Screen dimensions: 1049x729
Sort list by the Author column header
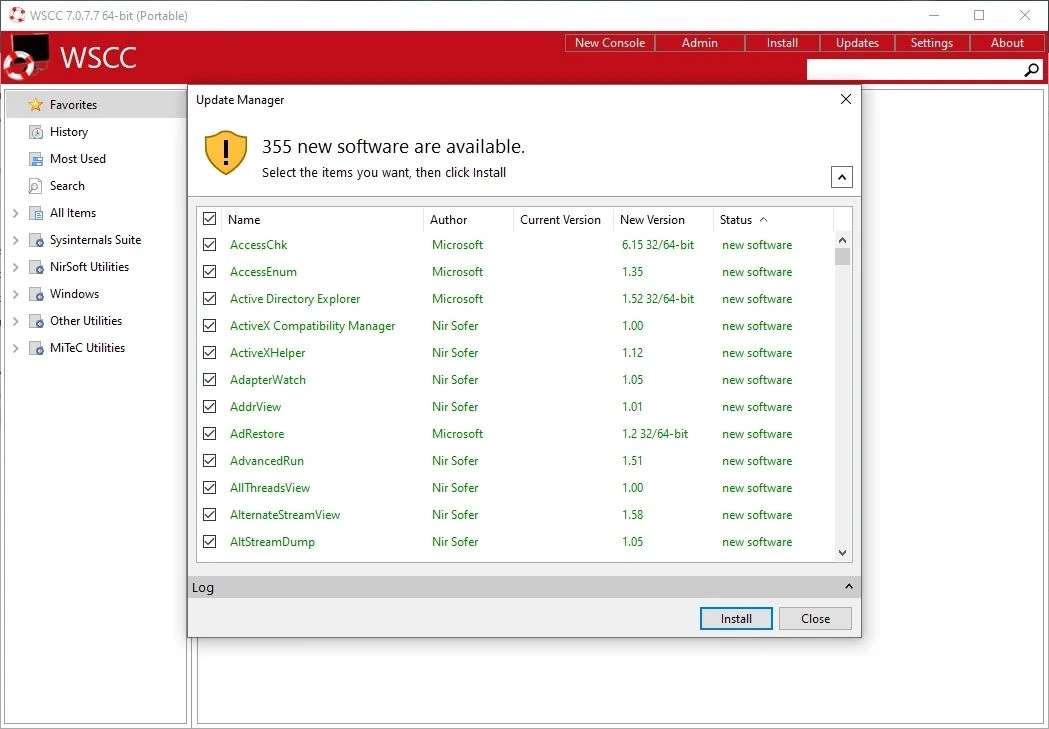448,219
